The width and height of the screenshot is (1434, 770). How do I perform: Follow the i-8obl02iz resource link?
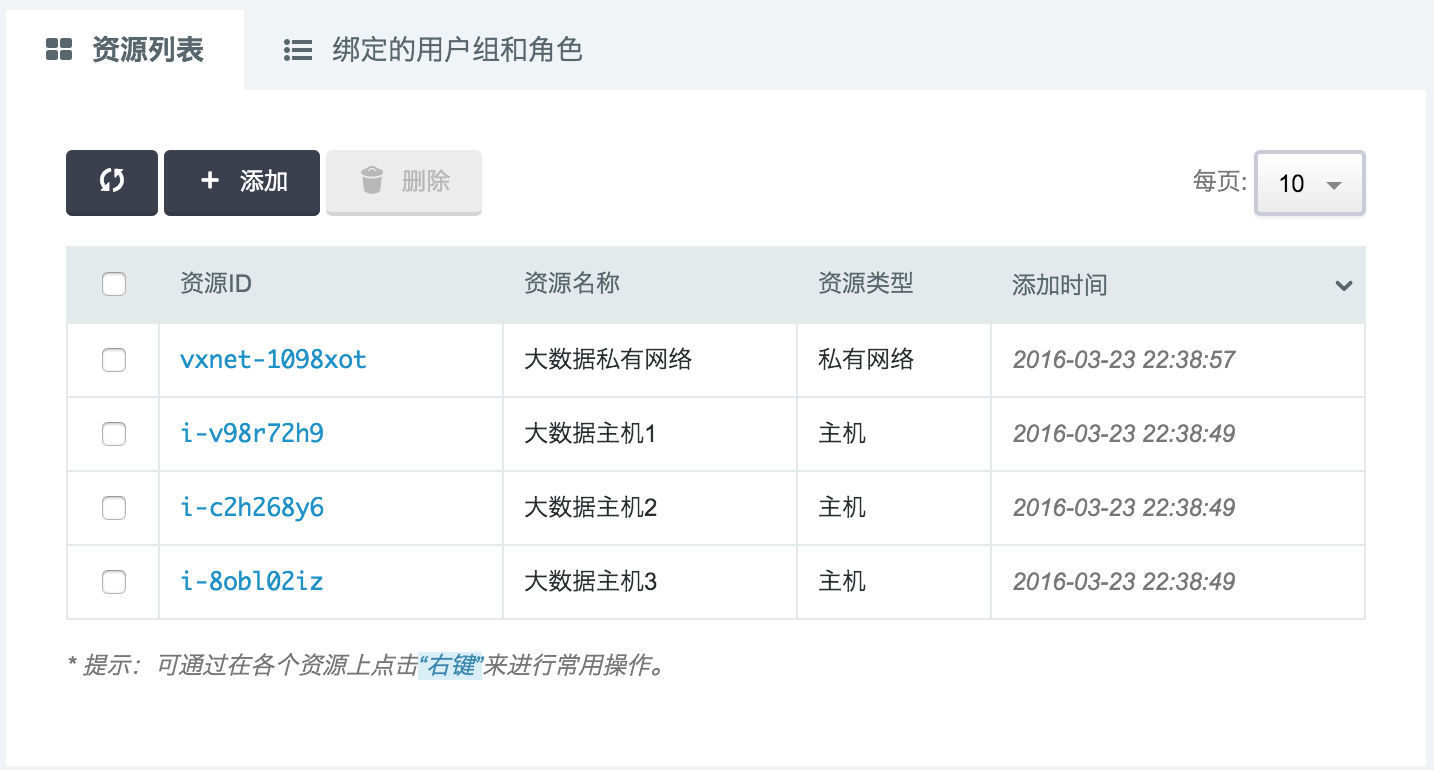[252, 582]
